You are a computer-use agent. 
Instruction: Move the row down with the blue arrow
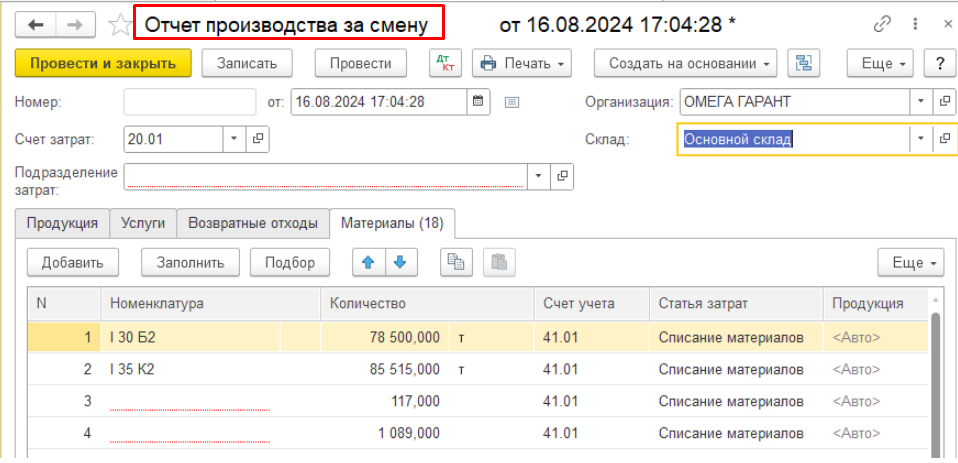(400, 263)
